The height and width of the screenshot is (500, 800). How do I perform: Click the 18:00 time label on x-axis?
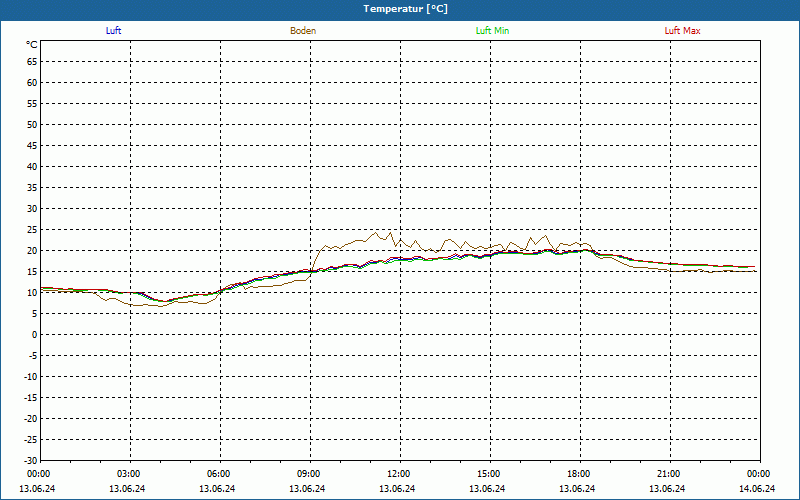click(x=579, y=474)
